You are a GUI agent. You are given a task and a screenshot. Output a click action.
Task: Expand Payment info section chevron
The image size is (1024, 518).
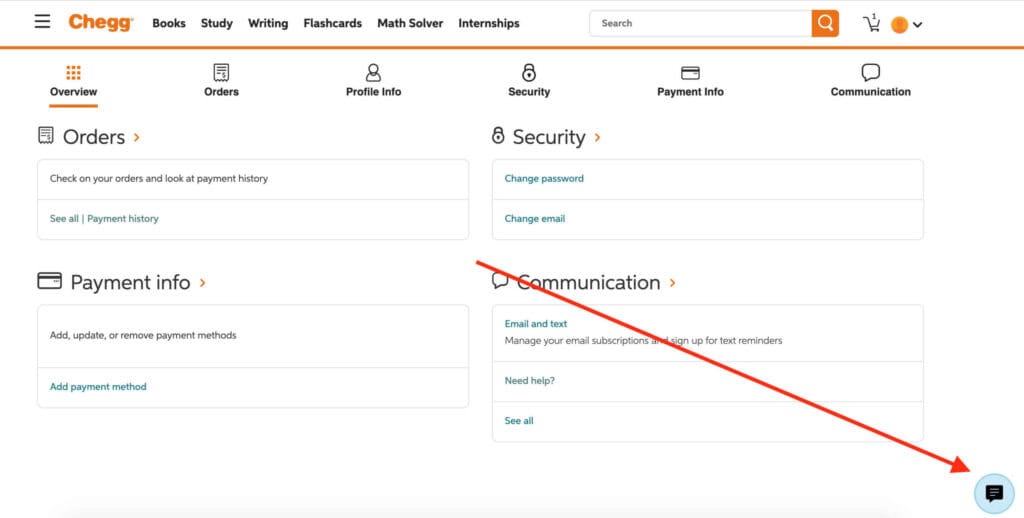pos(202,282)
